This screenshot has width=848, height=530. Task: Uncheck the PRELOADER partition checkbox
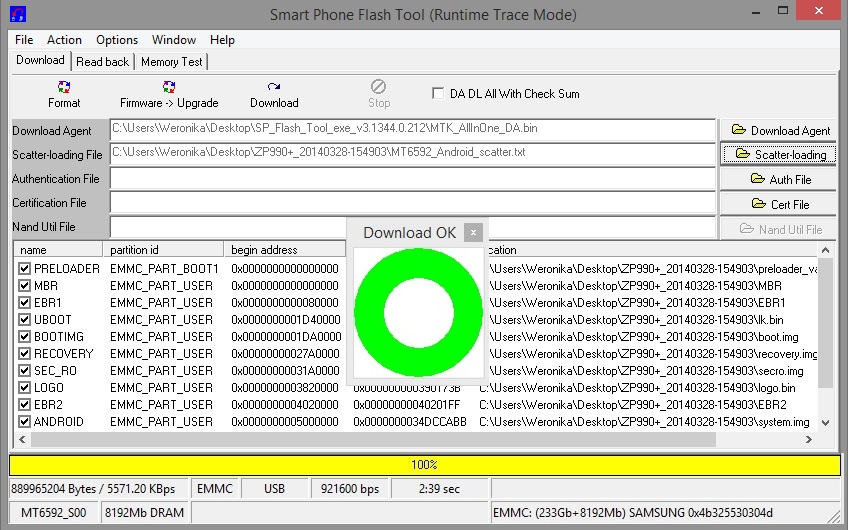coord(25,269)
